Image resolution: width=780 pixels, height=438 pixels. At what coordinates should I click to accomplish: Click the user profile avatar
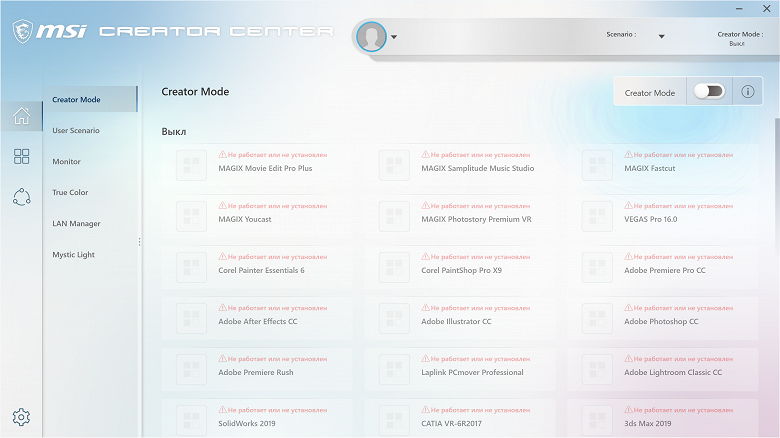(371, 36)
